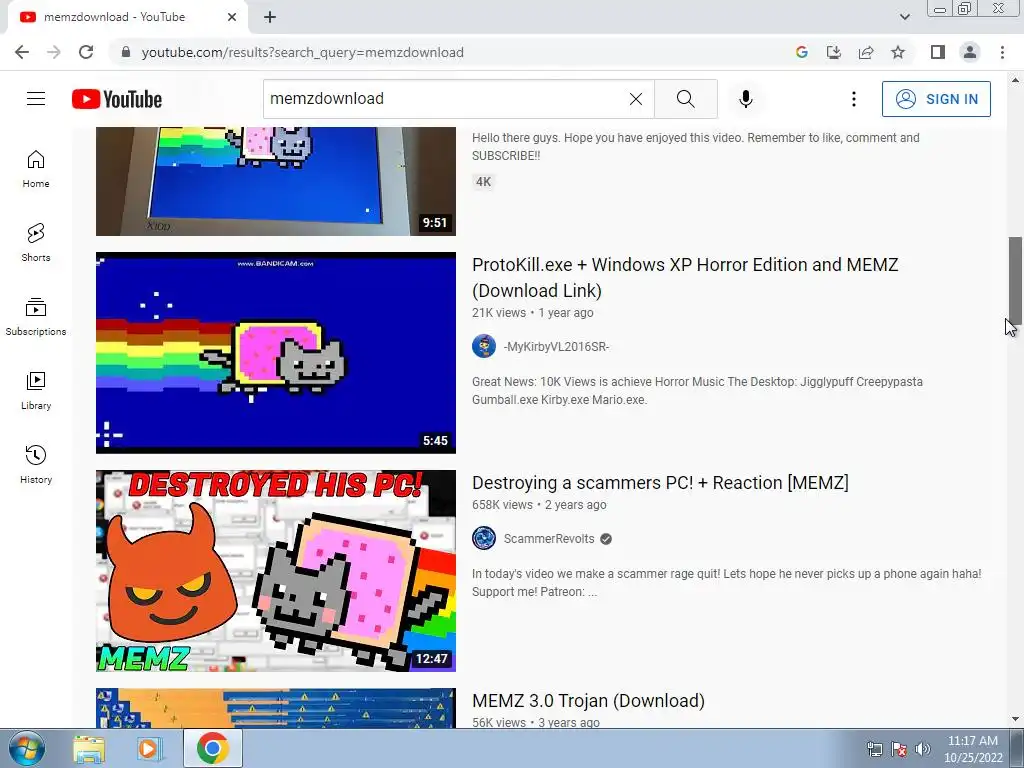The image size is (1024, 768).
Task: Click the Chrome taskbar icon
Action: point(212,748)
